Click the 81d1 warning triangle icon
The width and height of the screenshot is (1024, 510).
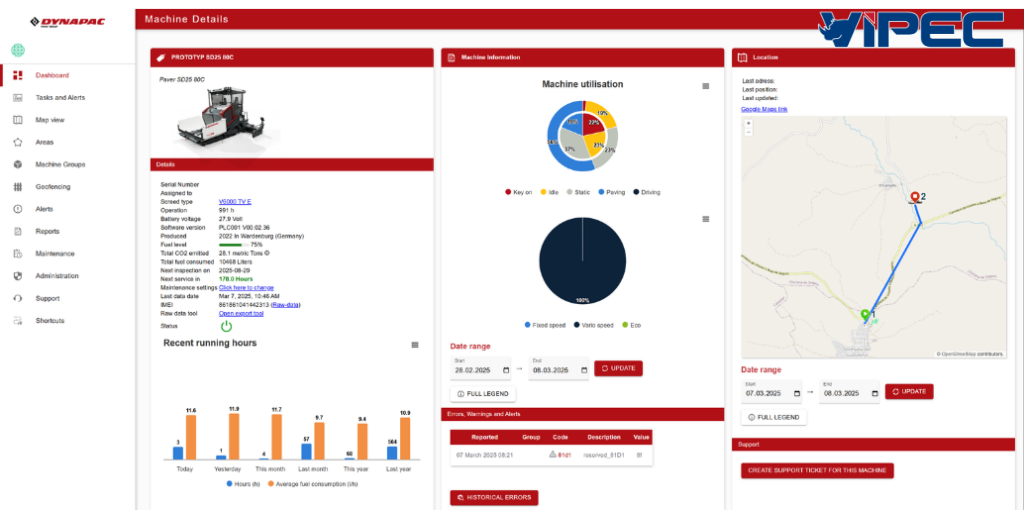(x=552, y=454)
